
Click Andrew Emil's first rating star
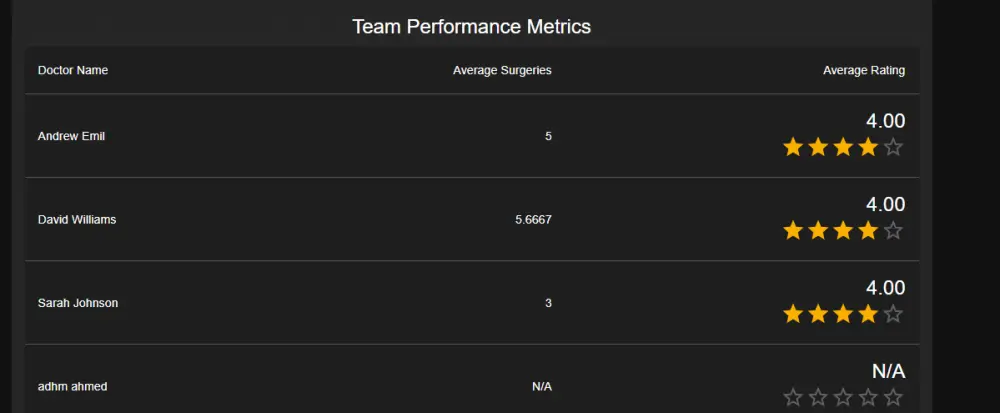point(793,148)
